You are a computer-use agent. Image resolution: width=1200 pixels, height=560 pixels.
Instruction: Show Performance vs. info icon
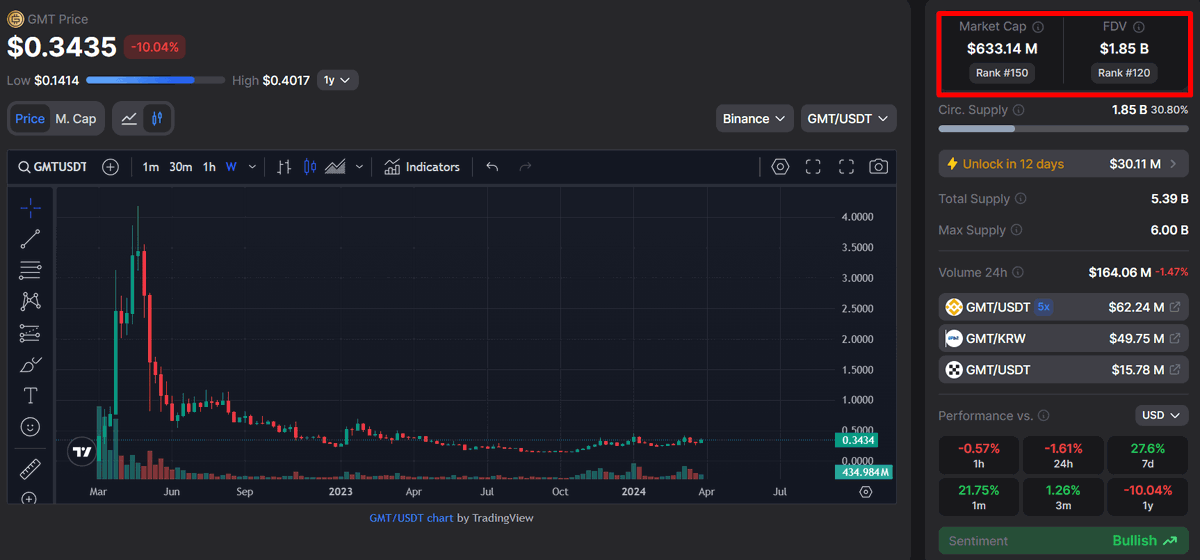1043,415
